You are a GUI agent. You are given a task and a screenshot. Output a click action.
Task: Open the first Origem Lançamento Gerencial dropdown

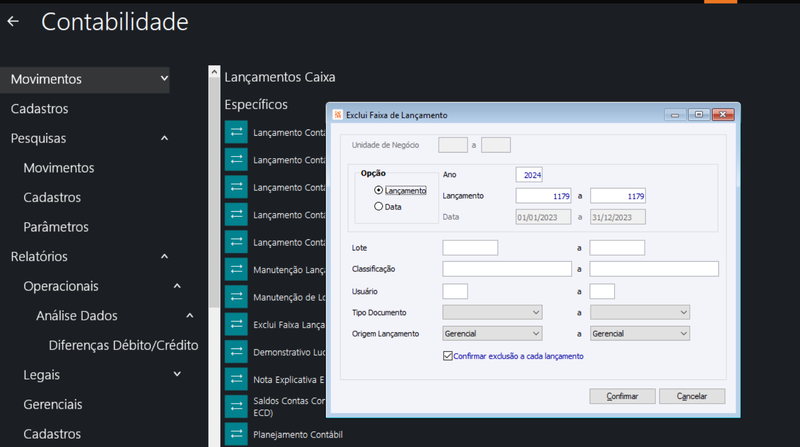pyautogui.click(x=492, y=334)
